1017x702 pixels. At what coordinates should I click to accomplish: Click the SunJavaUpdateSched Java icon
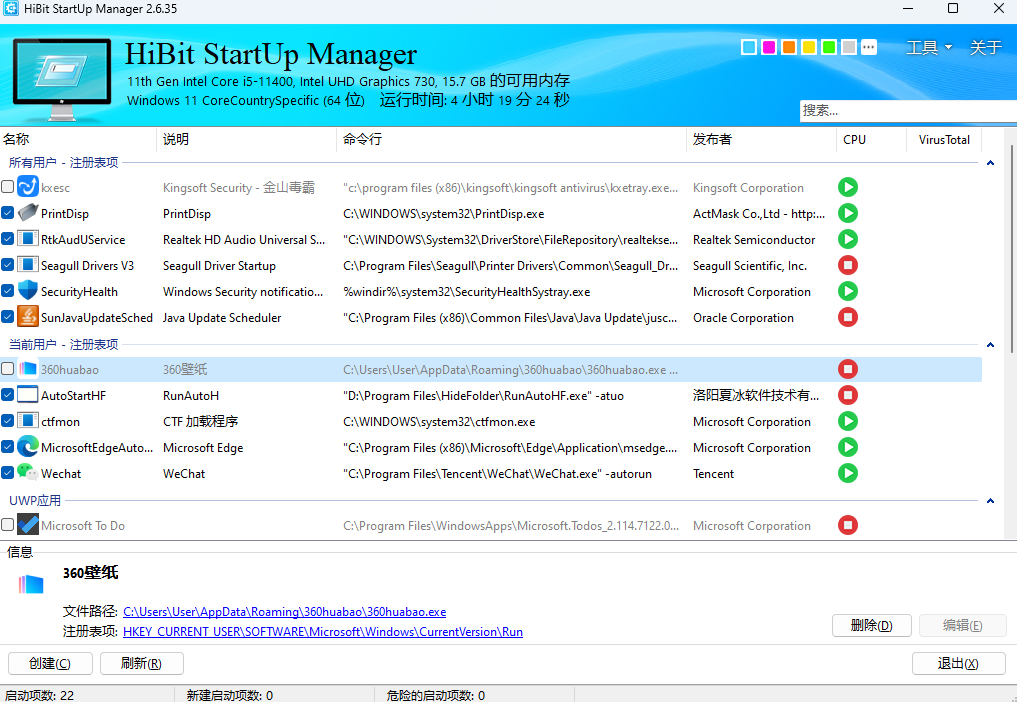[x=28, y=317]
